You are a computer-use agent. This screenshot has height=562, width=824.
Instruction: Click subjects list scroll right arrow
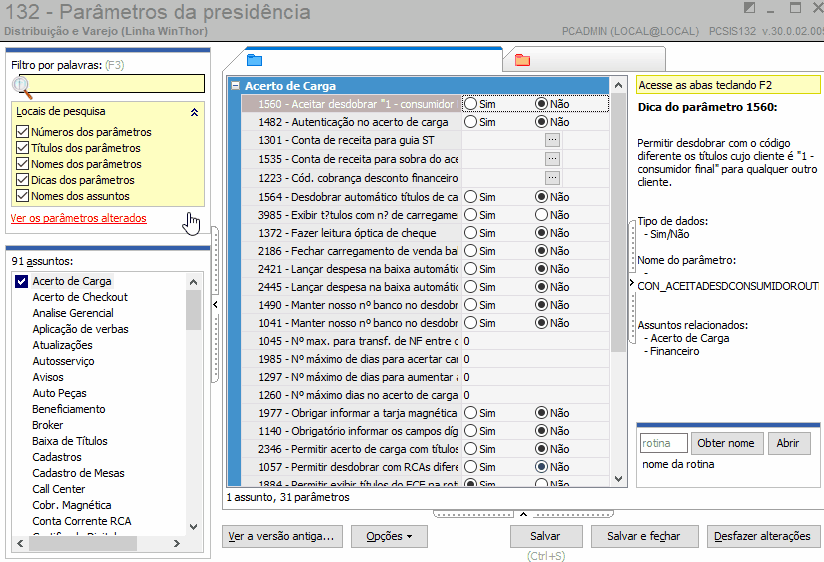click(177, 544)
